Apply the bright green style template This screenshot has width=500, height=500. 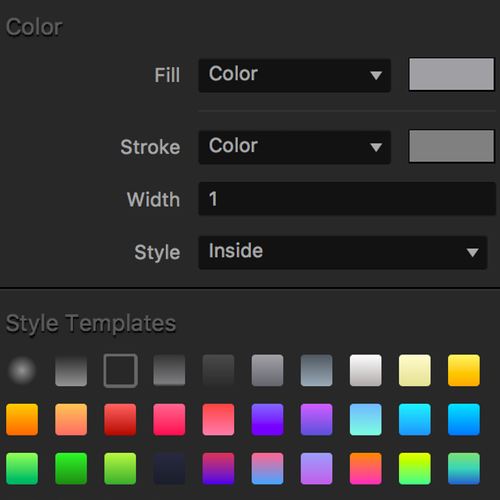71,468
